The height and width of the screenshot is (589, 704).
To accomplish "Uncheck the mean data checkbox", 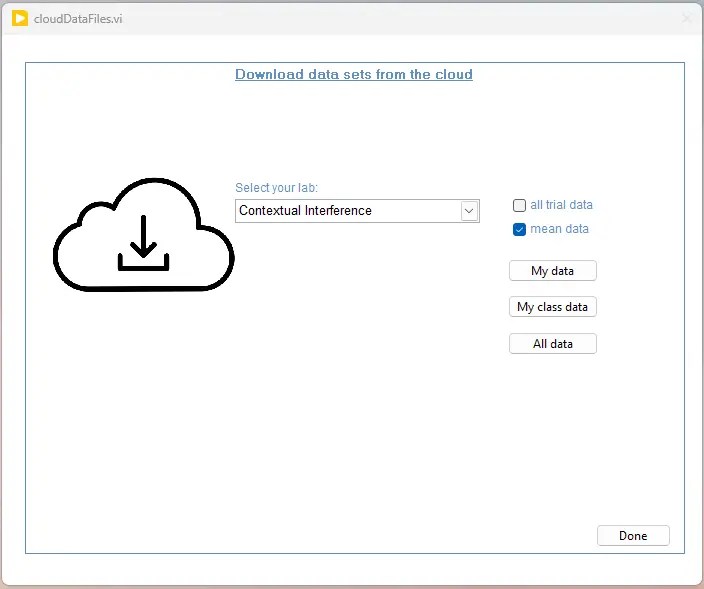I will click(519, 229).
